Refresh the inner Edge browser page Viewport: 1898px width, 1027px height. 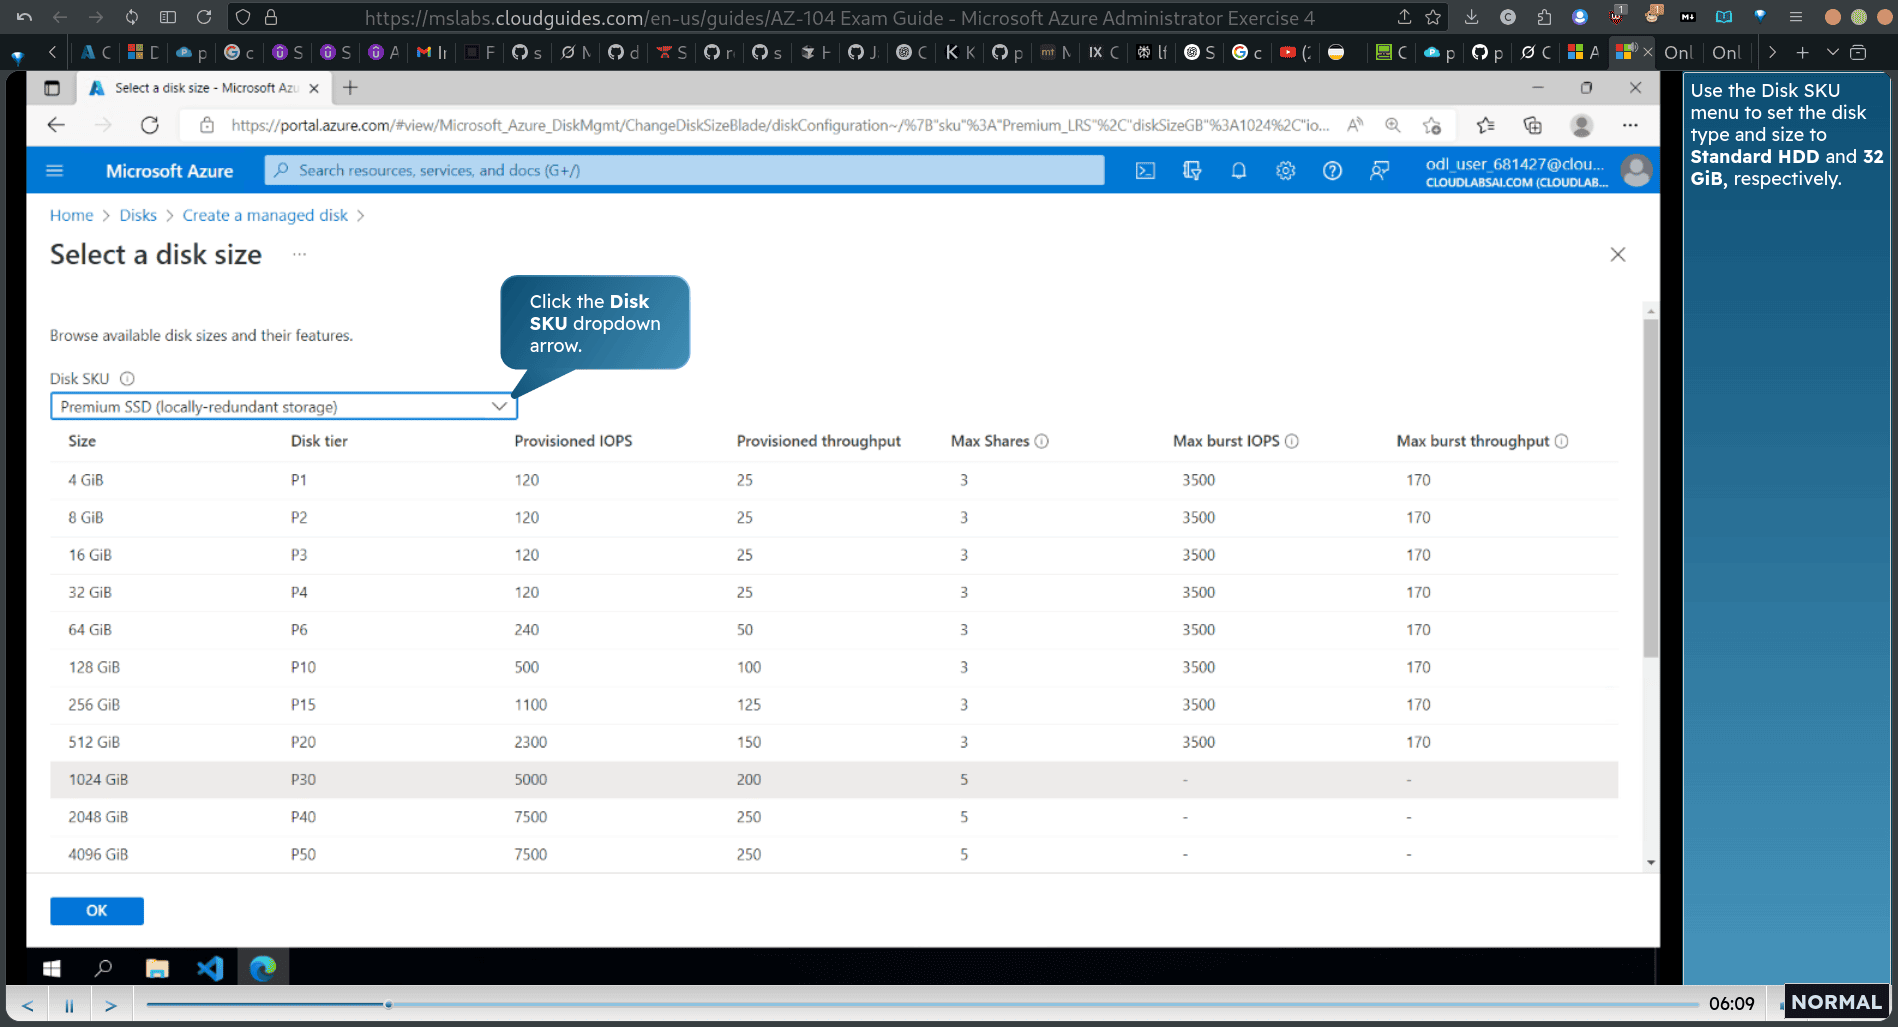(150, 125)
